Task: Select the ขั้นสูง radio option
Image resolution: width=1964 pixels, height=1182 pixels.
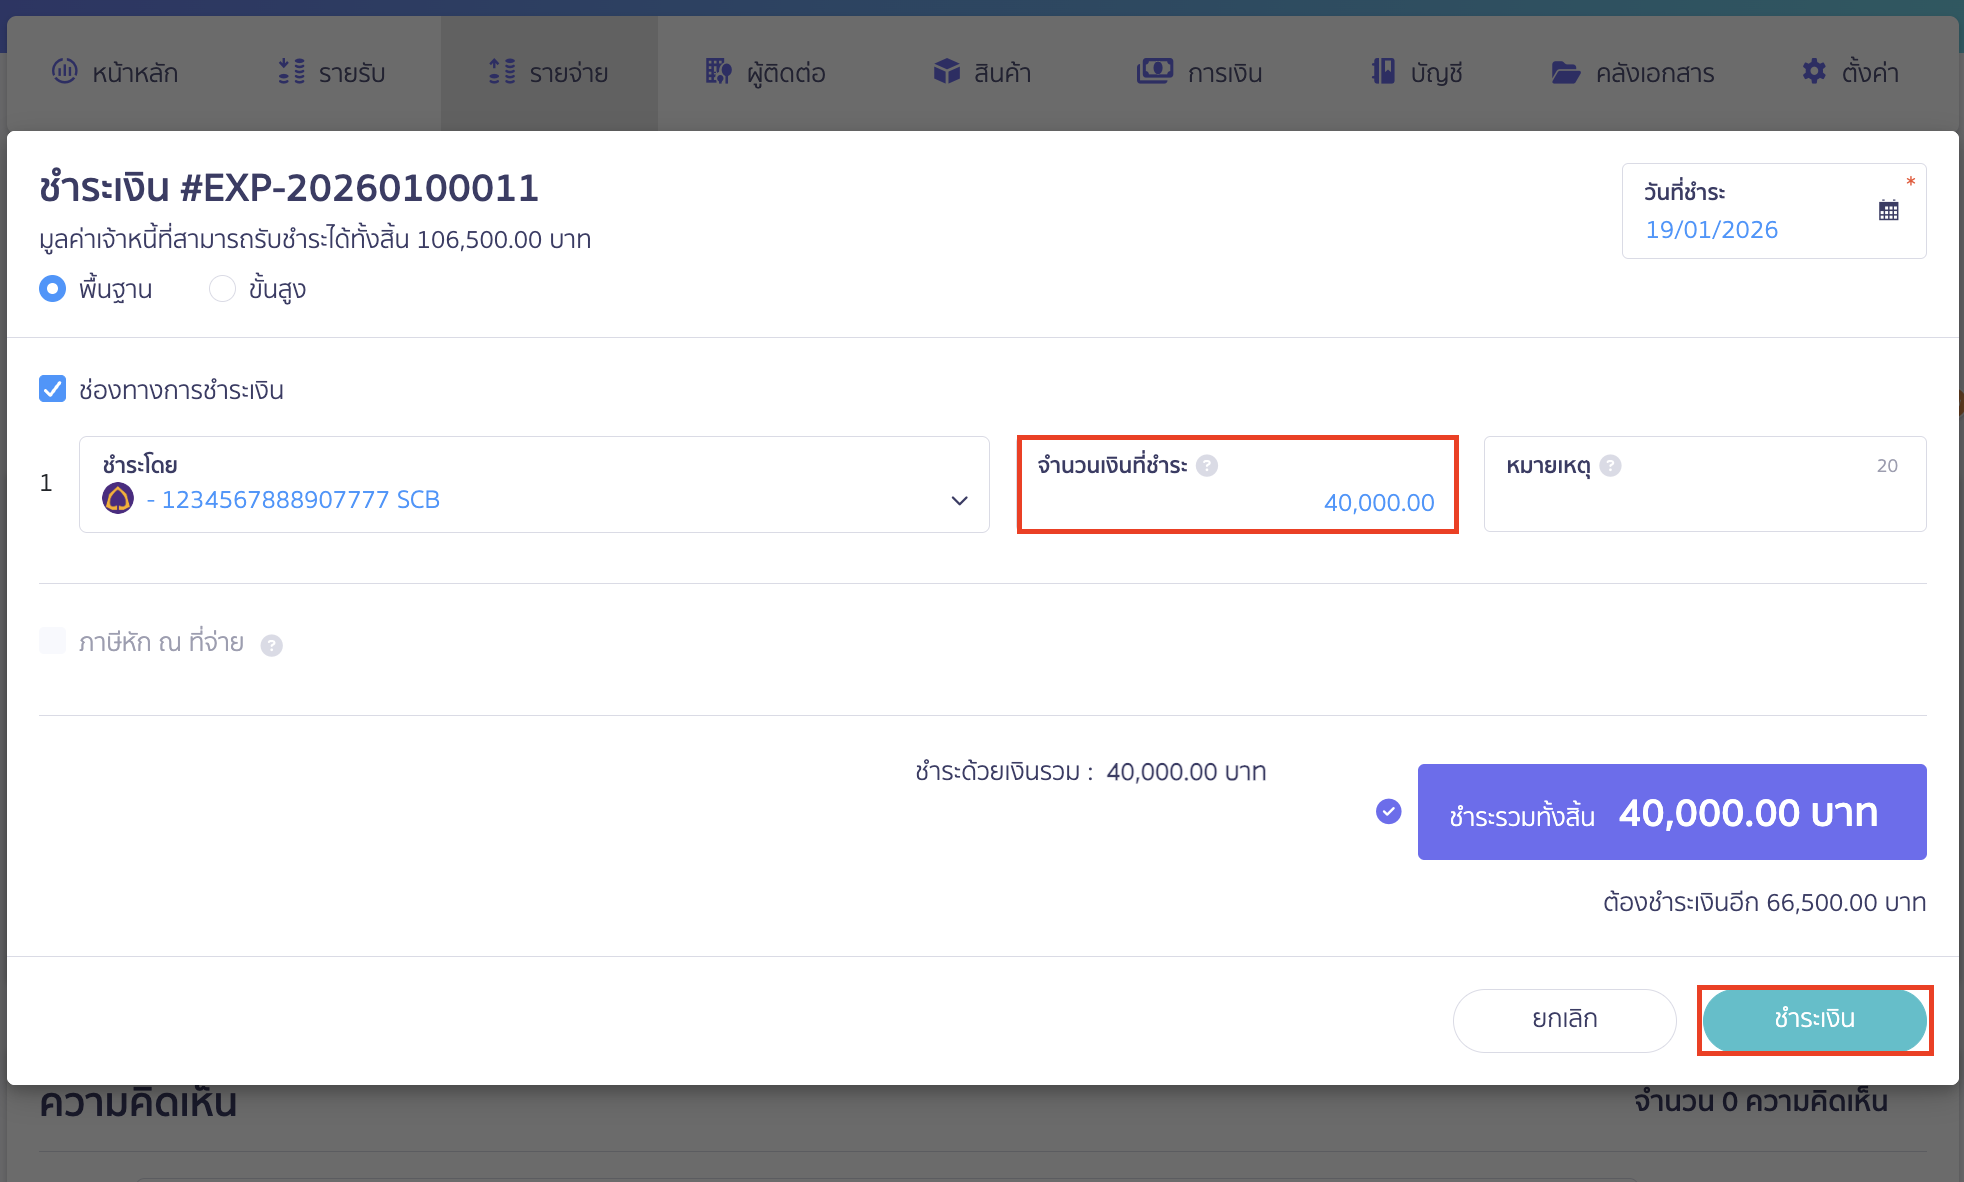Action: pos(222,289)
